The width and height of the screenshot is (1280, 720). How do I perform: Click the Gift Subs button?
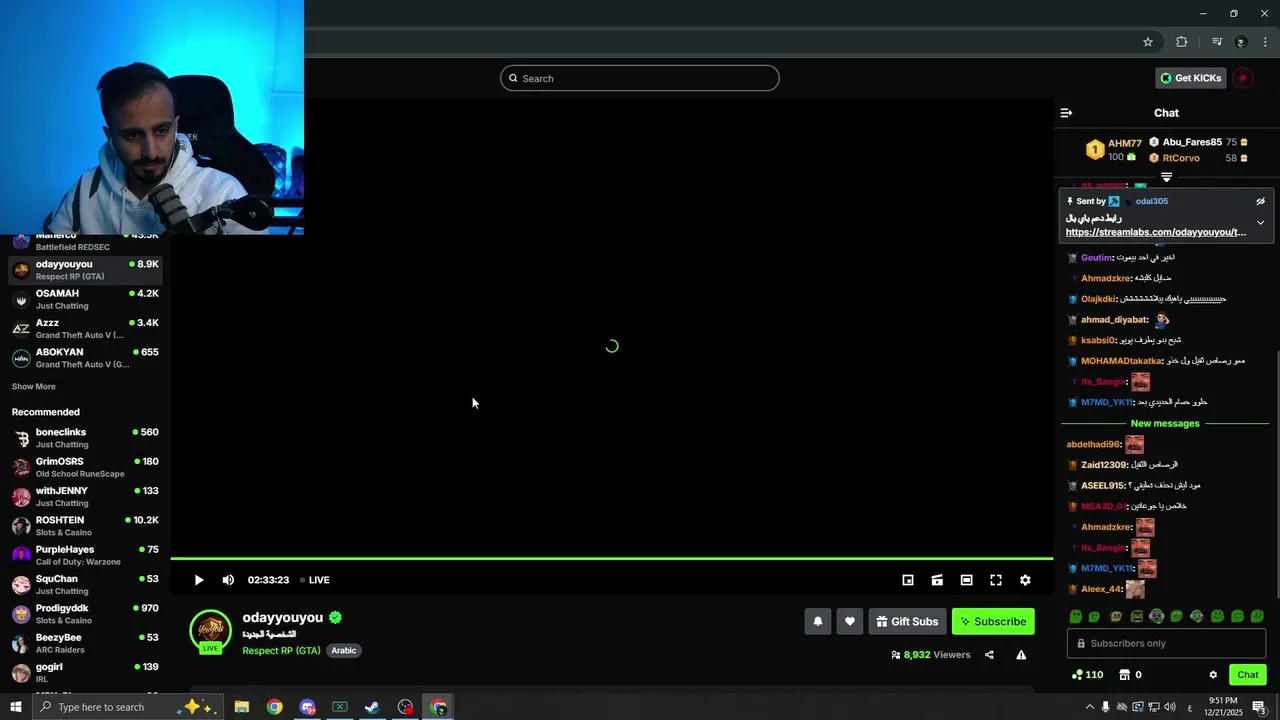(907, 621)
